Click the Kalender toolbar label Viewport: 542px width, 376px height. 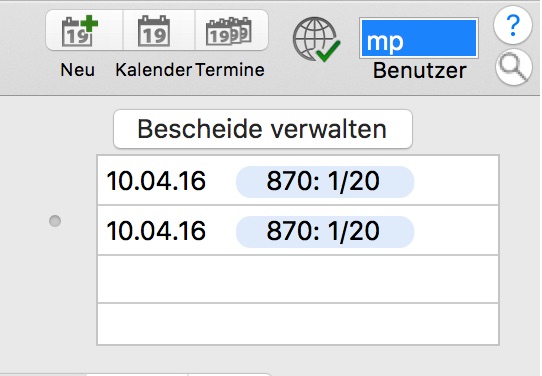point(153,70)
